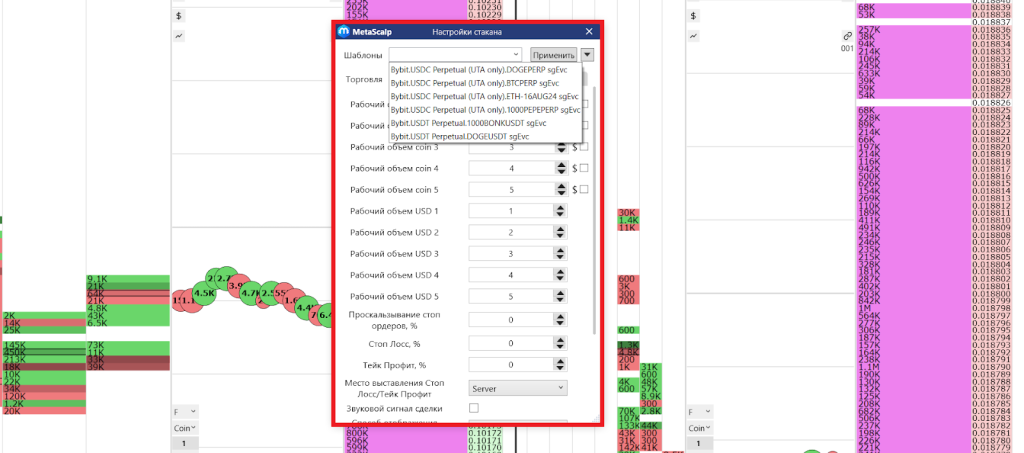Increase Рабочий объем USD 3 with up arrow
Viewport: 1024px width, 453px height.
(561, 250)
